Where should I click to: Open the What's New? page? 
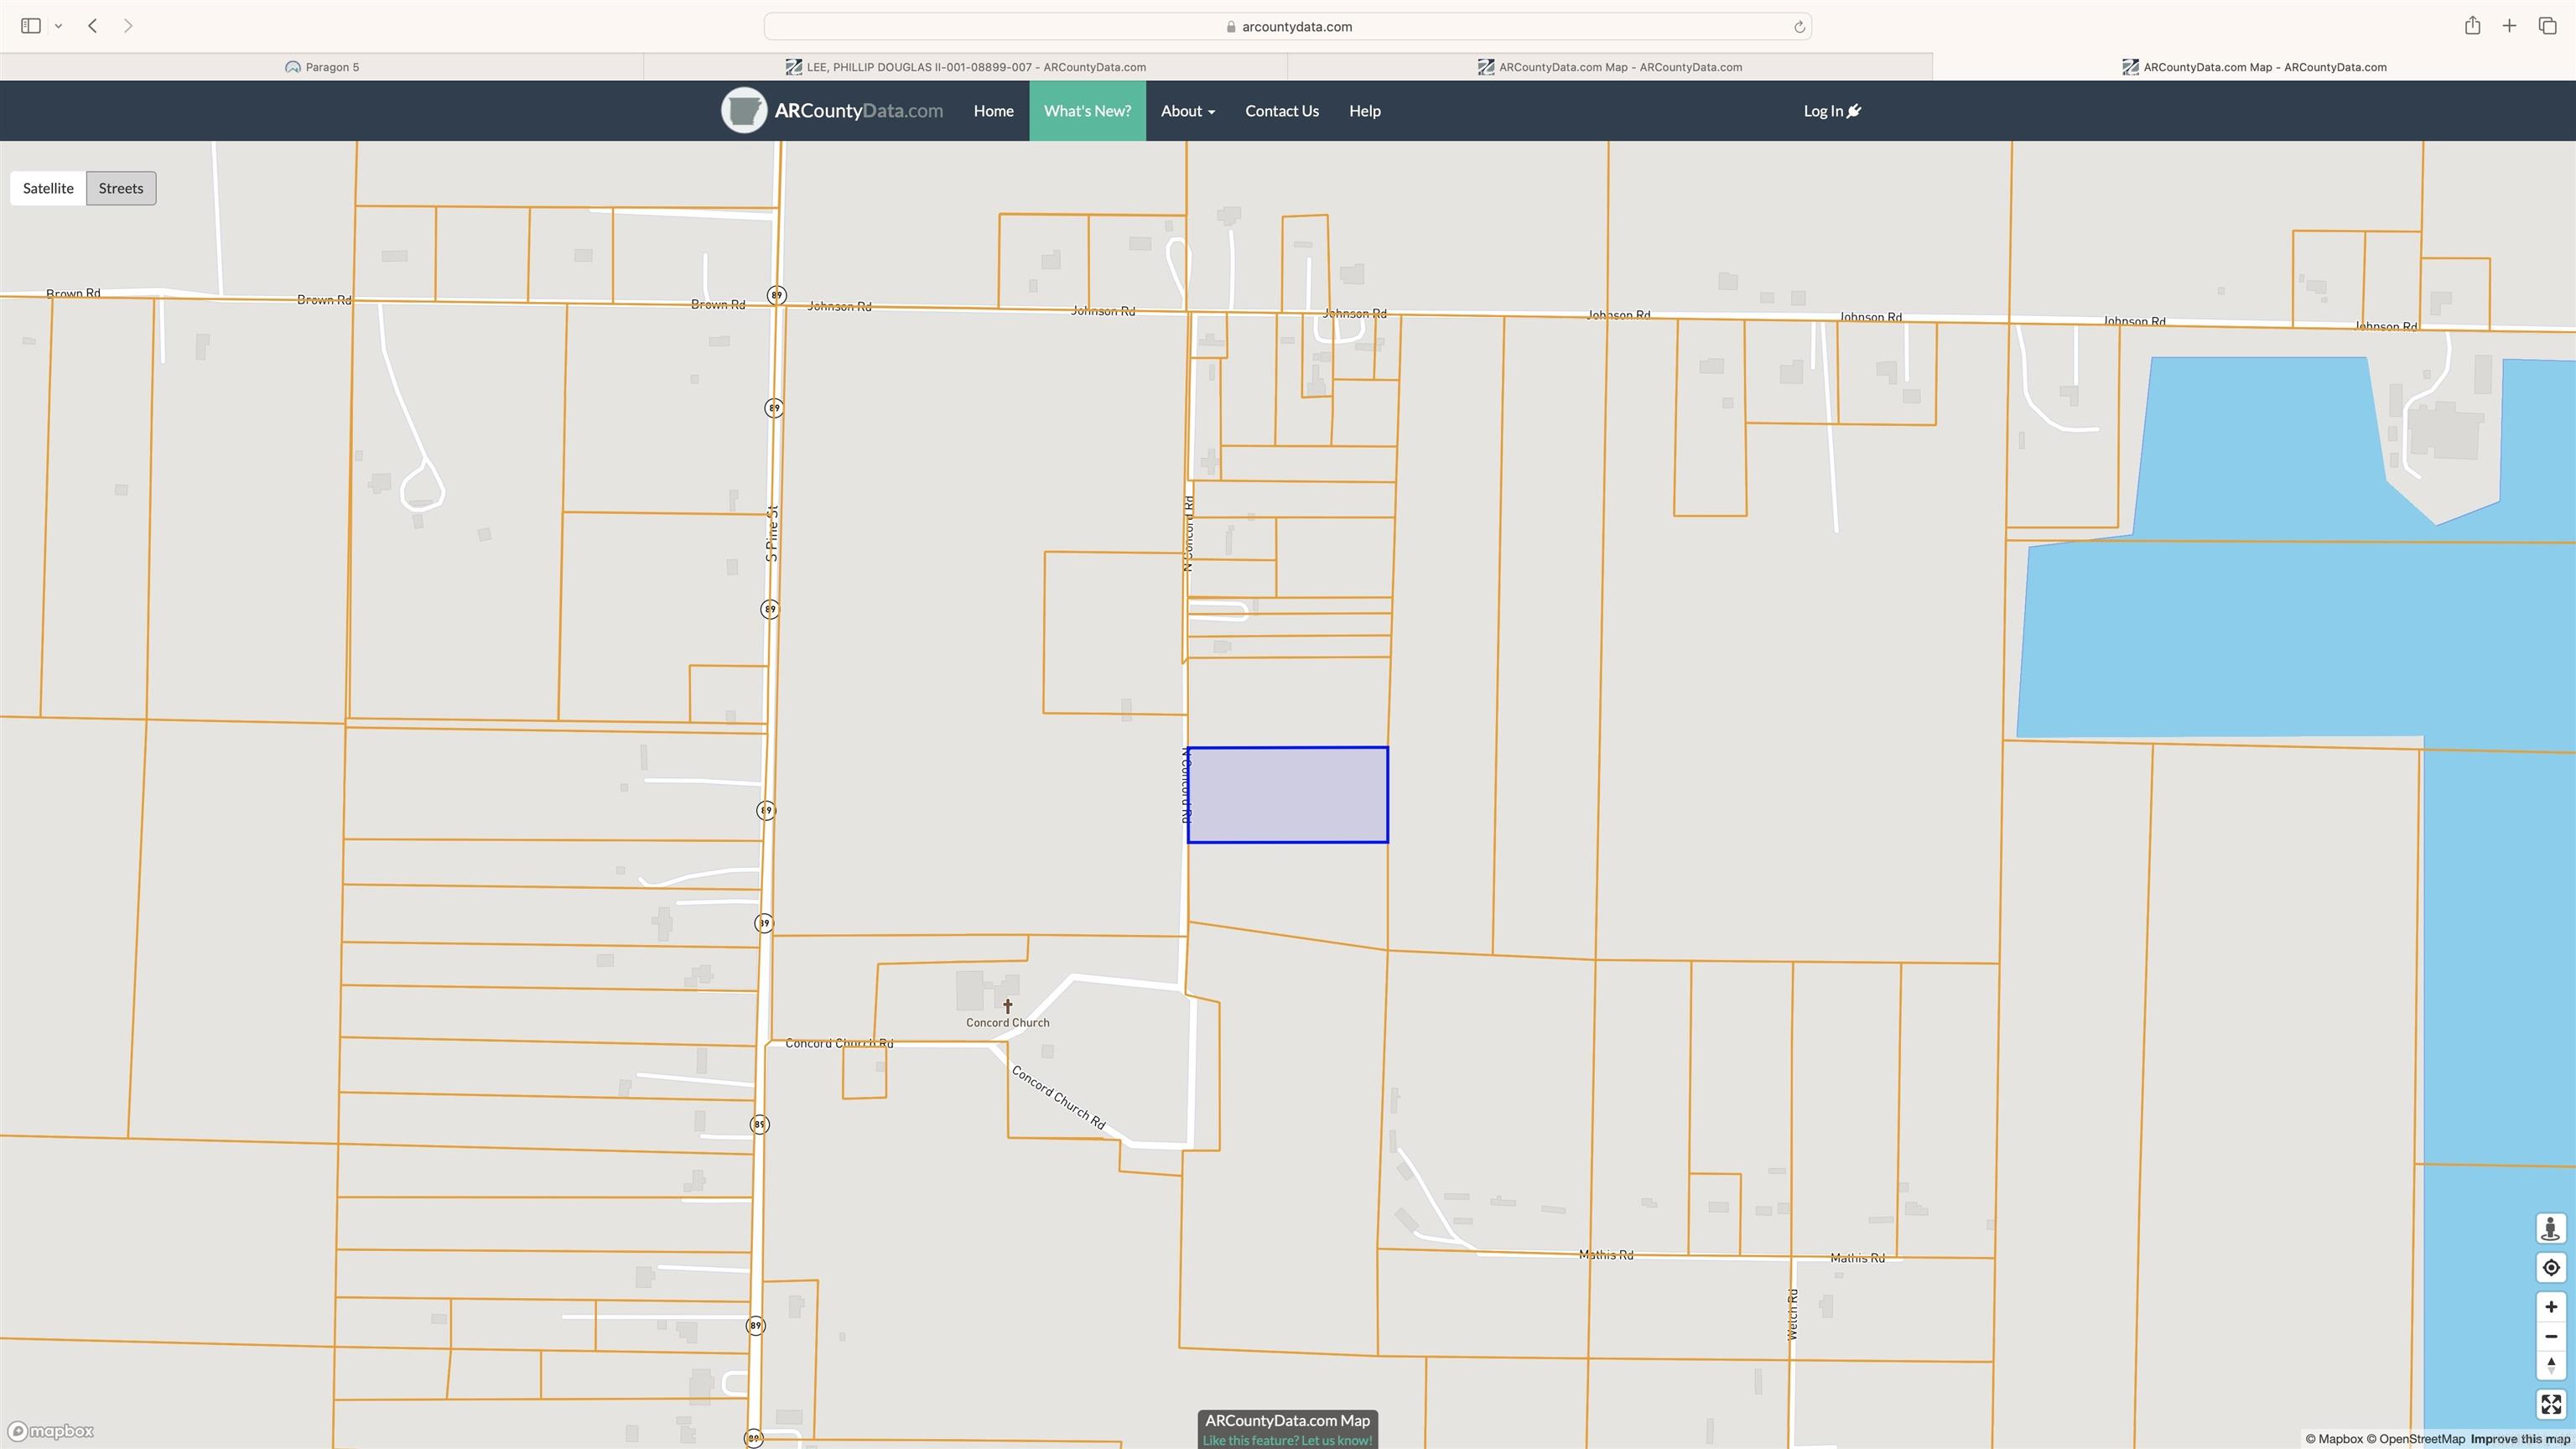1087,111
